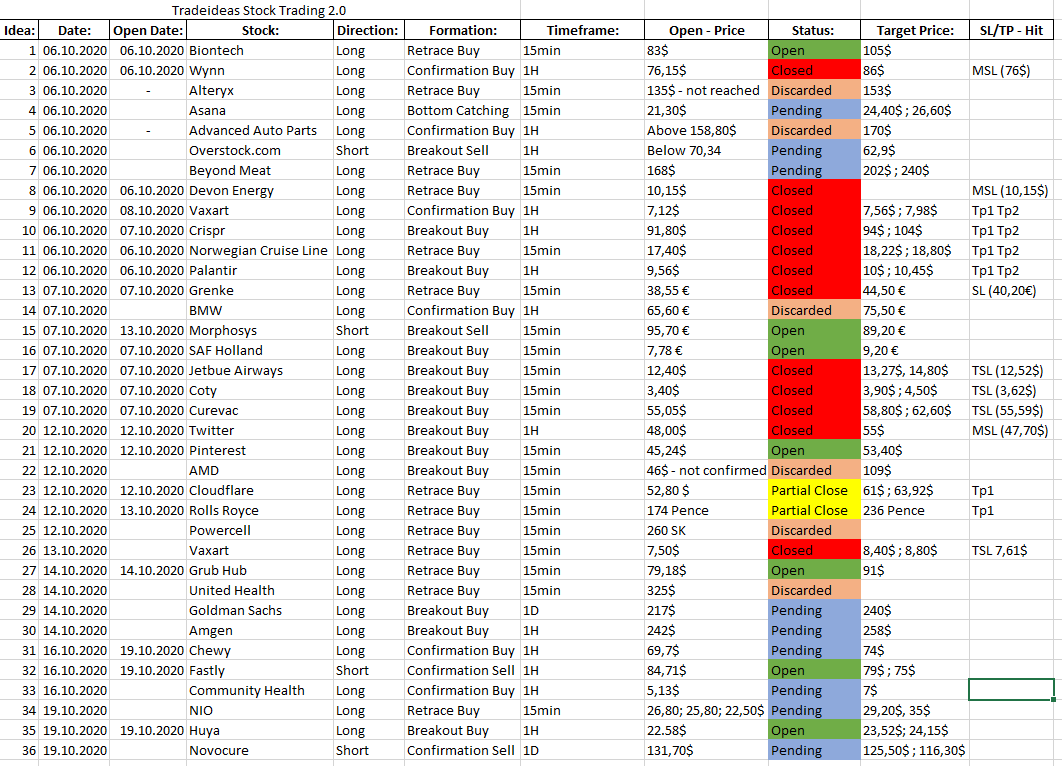
Task: Click the 'Status:' header cell
Action: tap(814, 30)
